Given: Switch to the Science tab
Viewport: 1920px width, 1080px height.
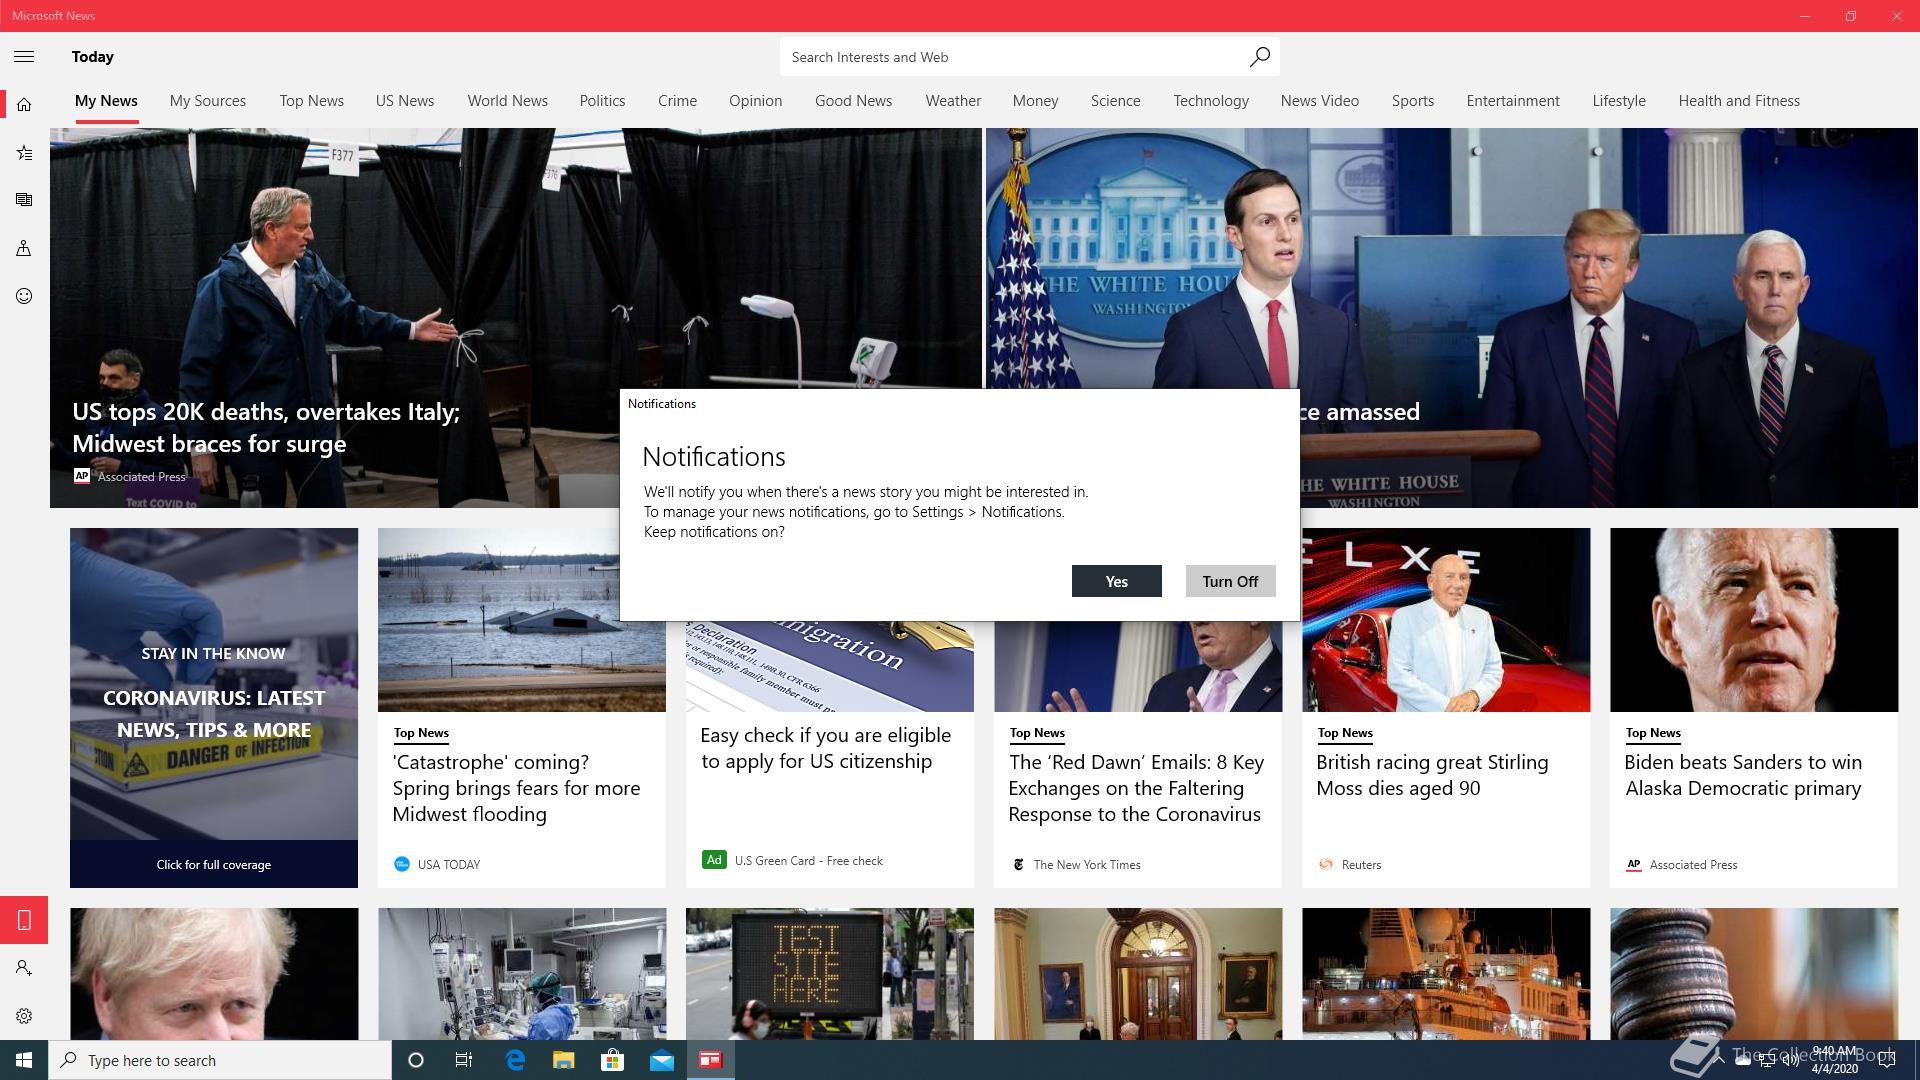Looking at the screenshot, I should click(1115, 101).
